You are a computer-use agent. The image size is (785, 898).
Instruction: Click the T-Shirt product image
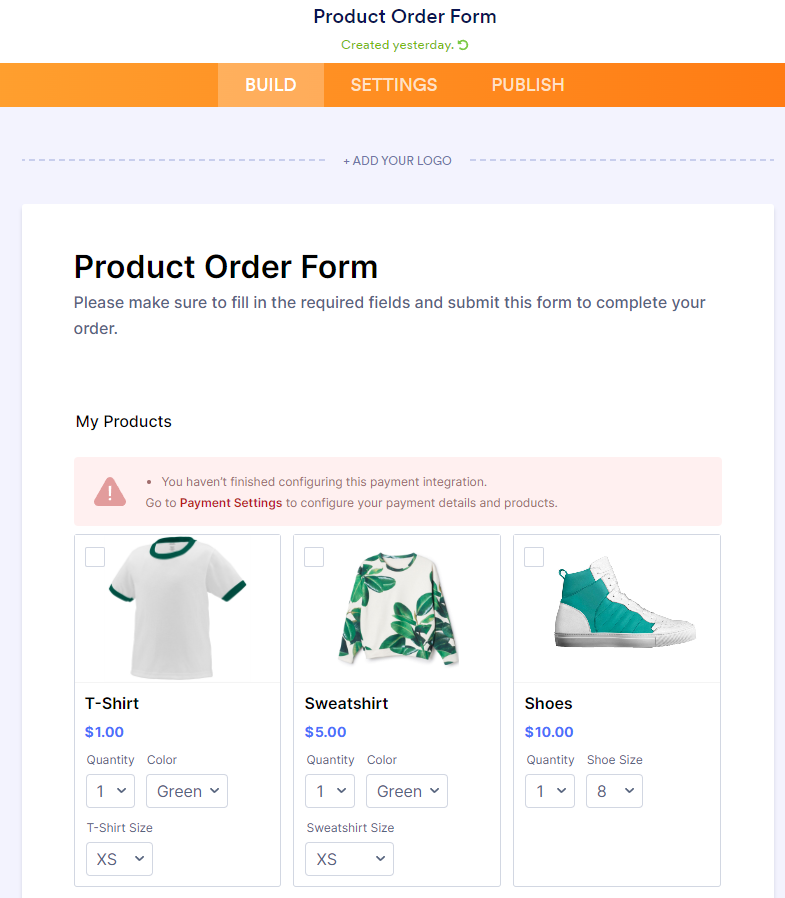coord(177,608)
